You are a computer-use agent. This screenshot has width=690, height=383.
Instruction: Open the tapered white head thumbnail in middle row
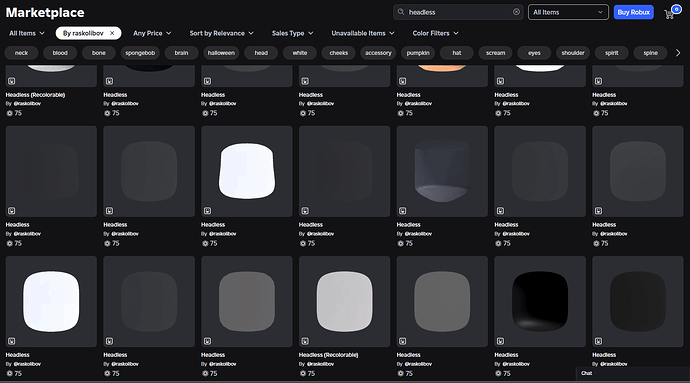247,171
